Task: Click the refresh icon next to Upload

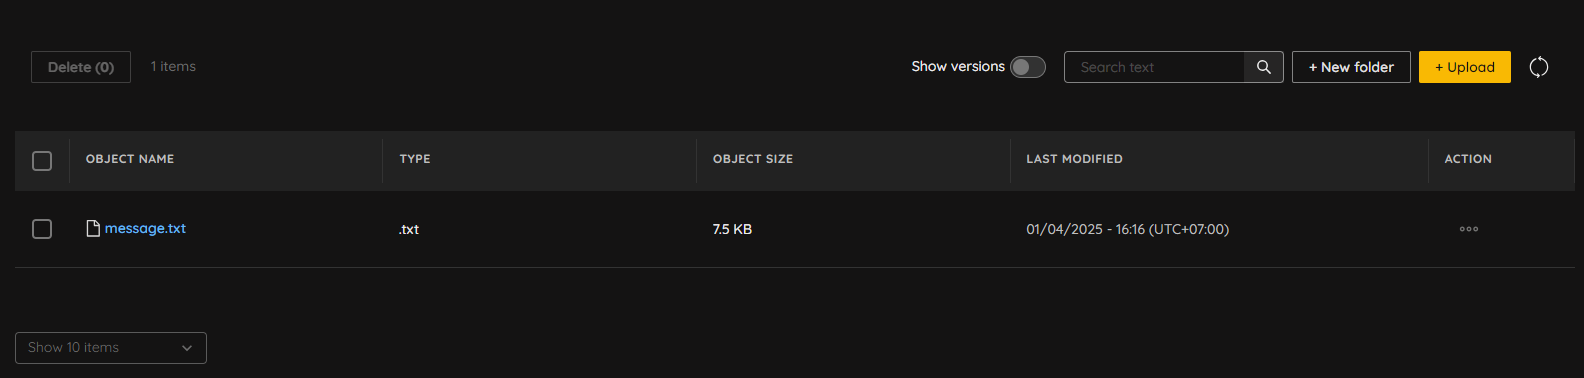Action: point(1539,67)
